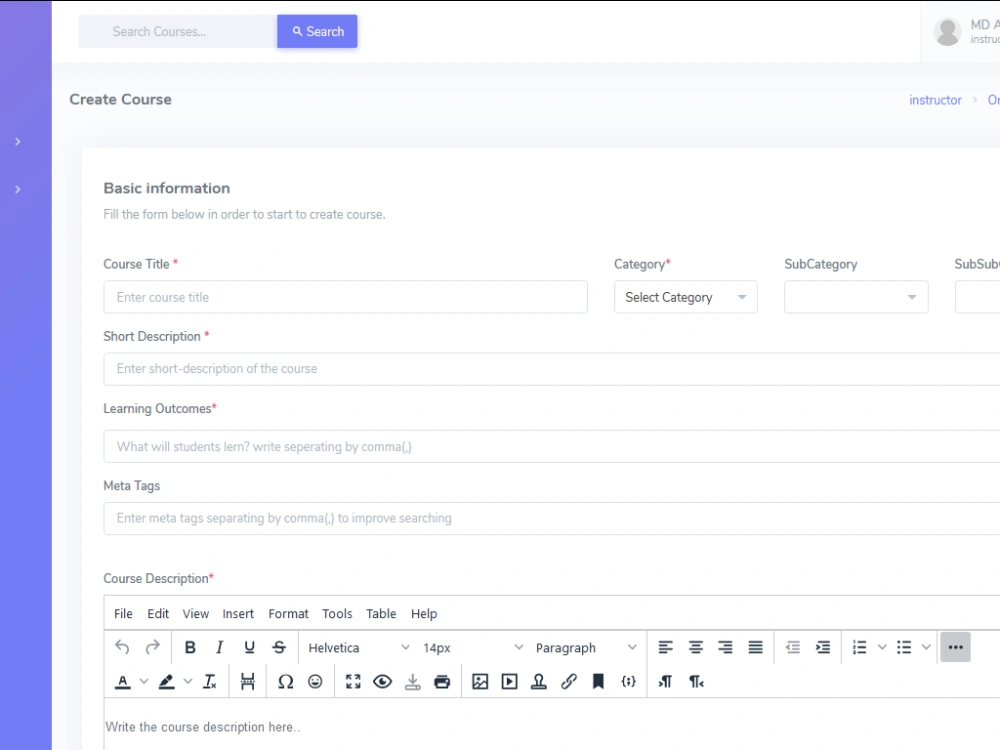Open the emoticons picker
This screenshot has height=750, width=1000.
click(315, 682)
